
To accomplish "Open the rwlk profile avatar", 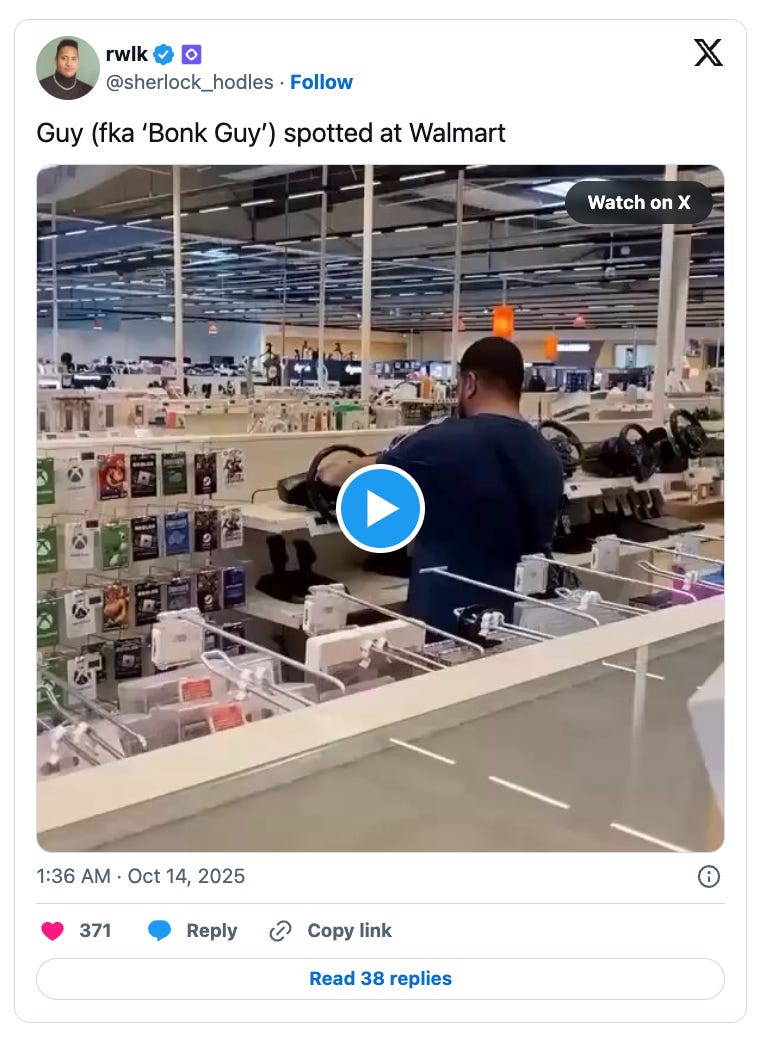I will tap(68, 68).
